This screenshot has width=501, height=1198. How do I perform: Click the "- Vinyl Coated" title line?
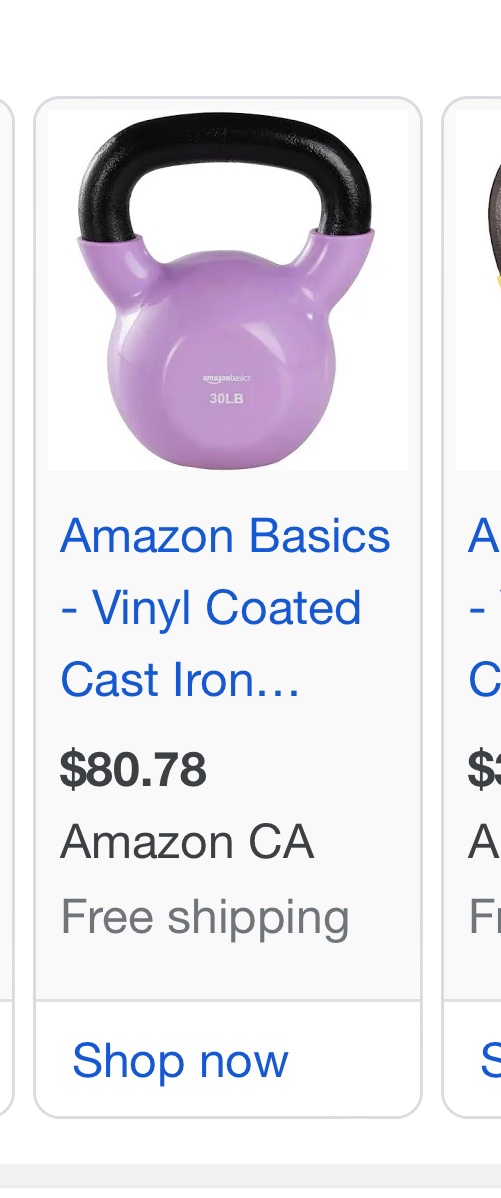pyautogui.click(x=211, y=609)
